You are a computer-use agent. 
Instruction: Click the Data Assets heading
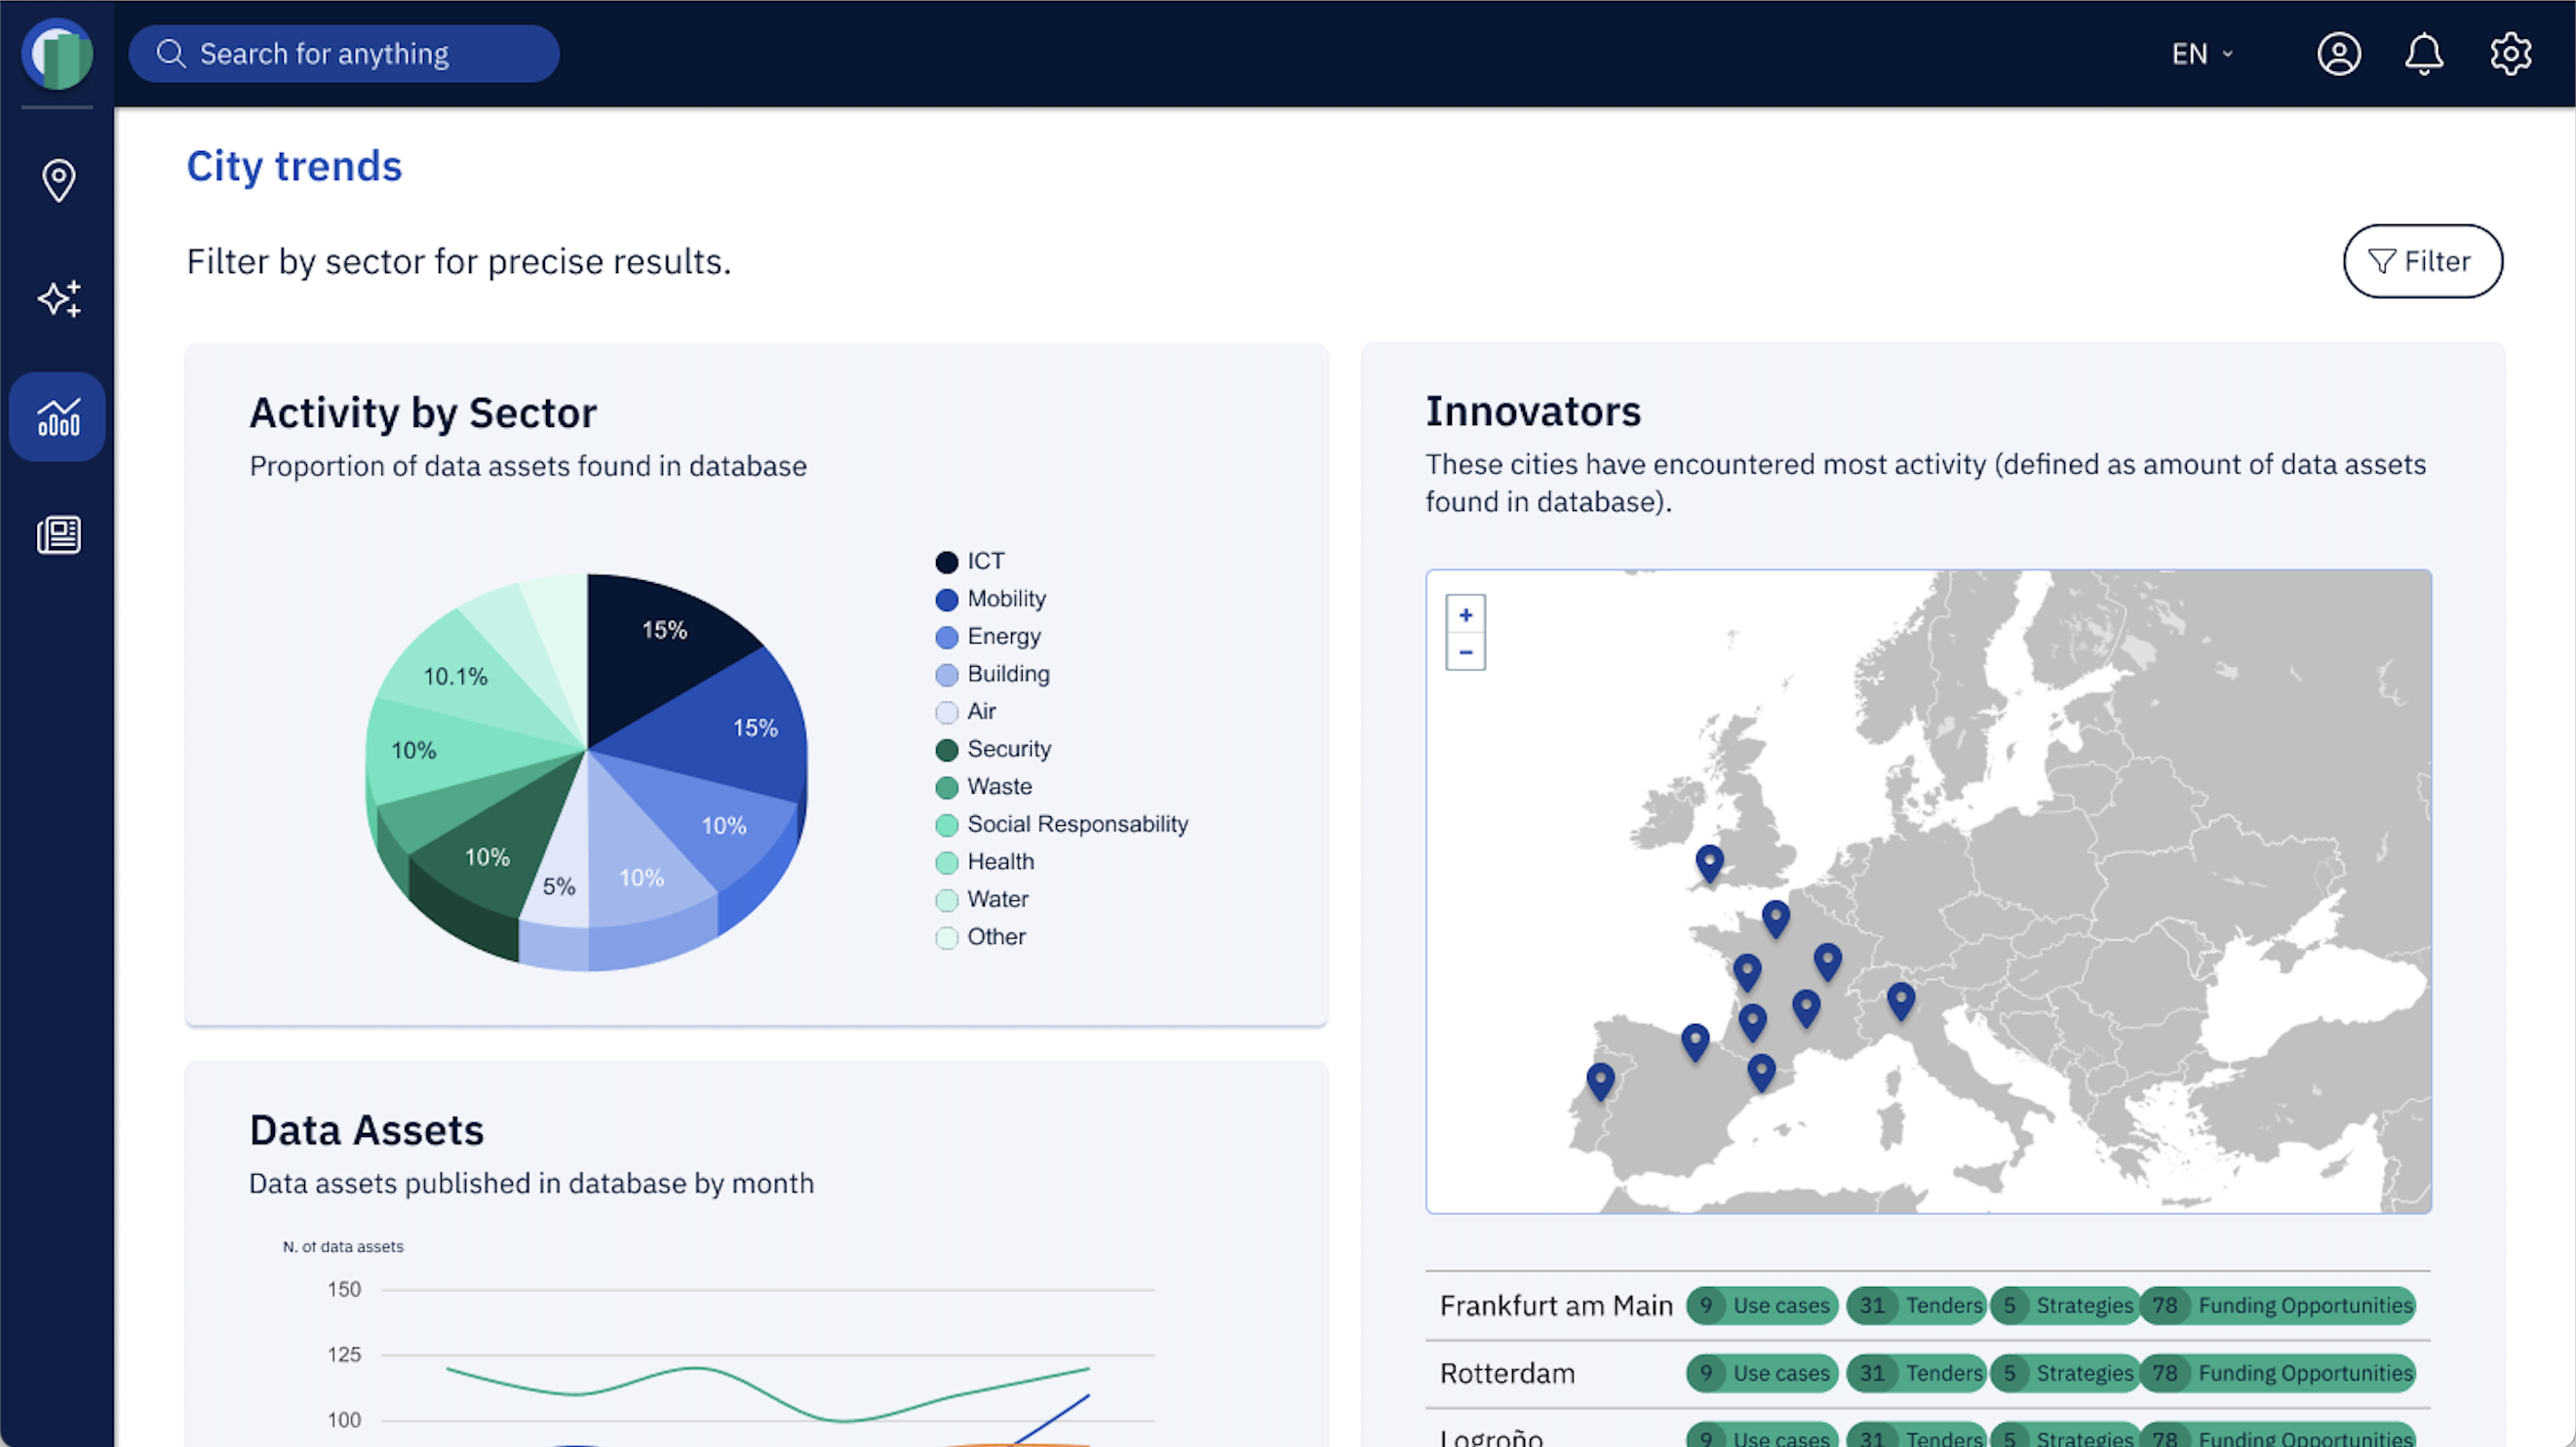[x=366, y=1131]
